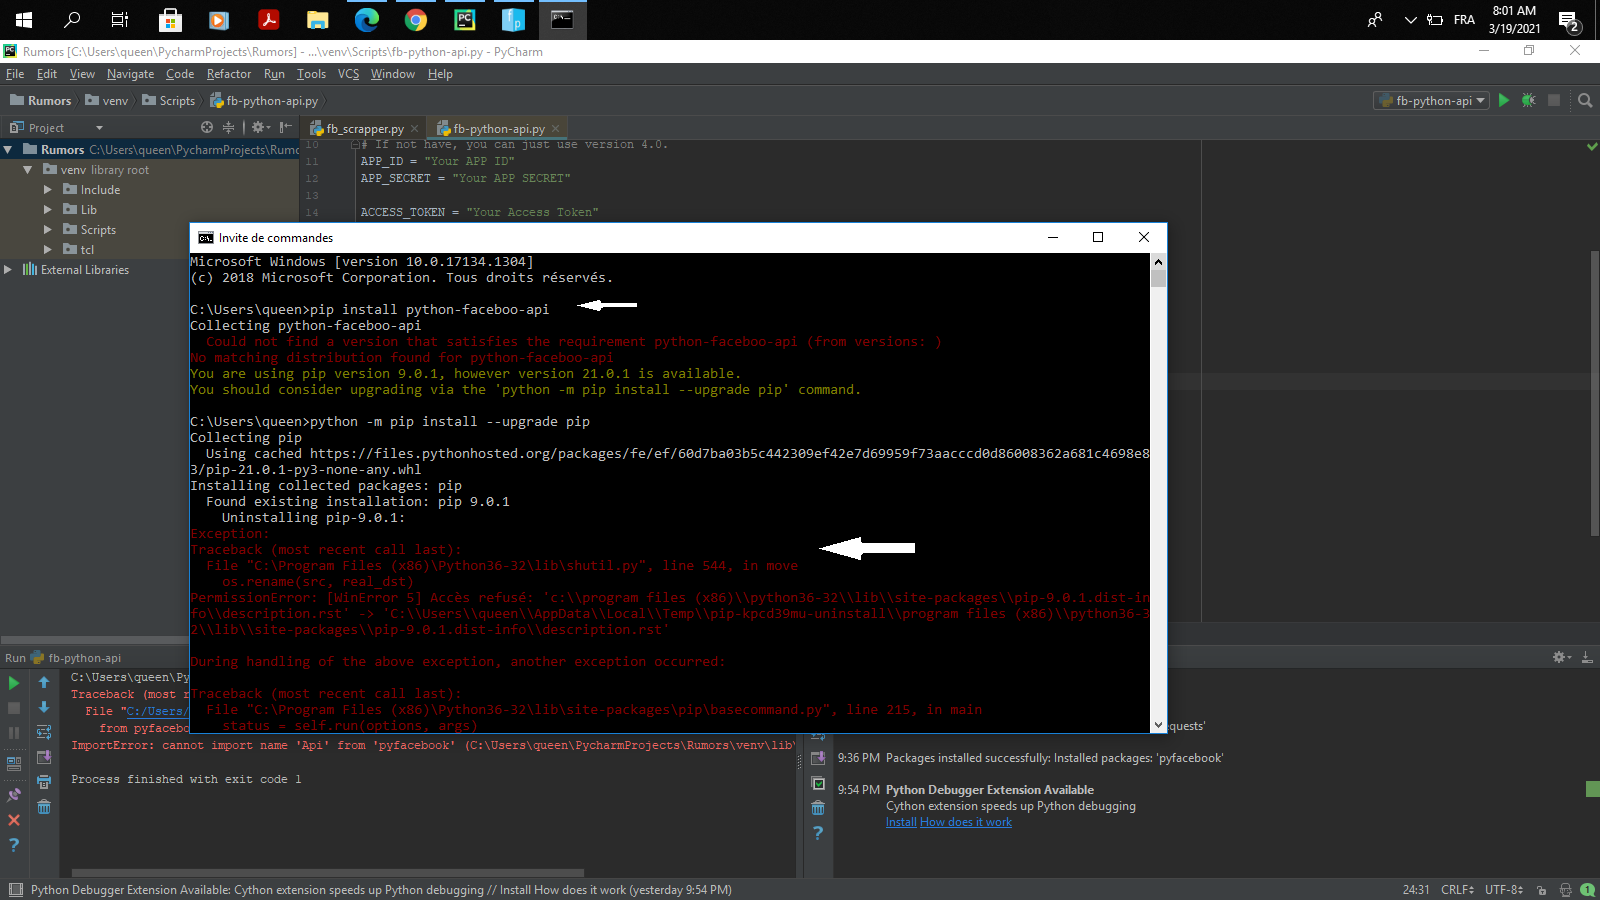Click Rumors breadcrumb in navigation bar
This screenshot has width=1600, height=900.
(41, 101)
